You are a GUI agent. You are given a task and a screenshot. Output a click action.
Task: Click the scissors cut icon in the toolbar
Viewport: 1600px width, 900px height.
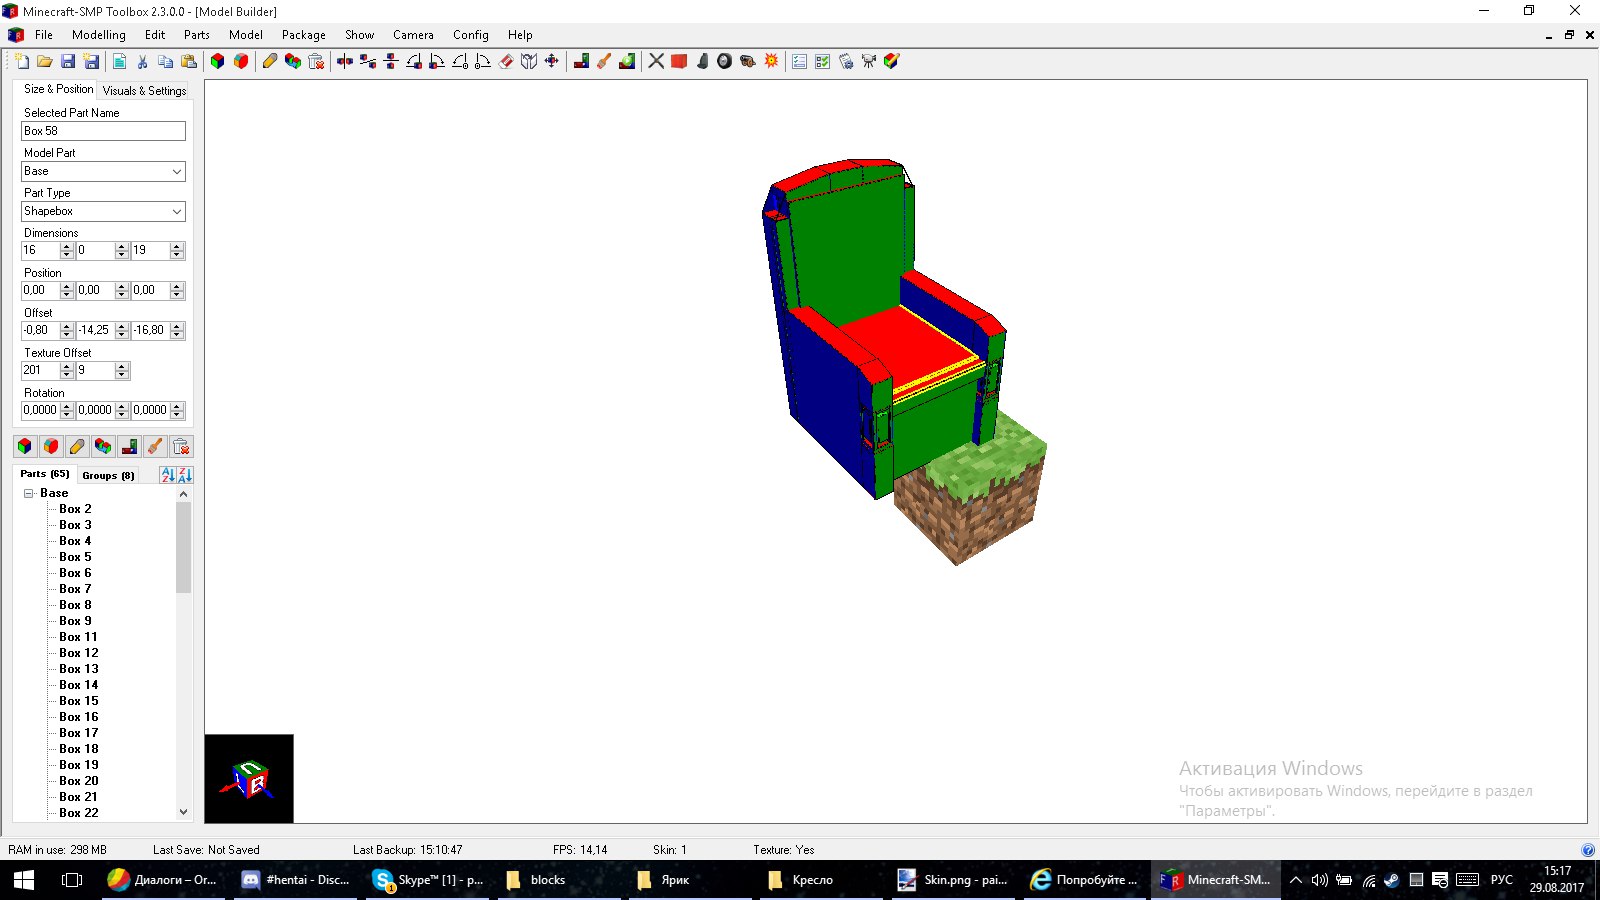(x=142, y=62)
